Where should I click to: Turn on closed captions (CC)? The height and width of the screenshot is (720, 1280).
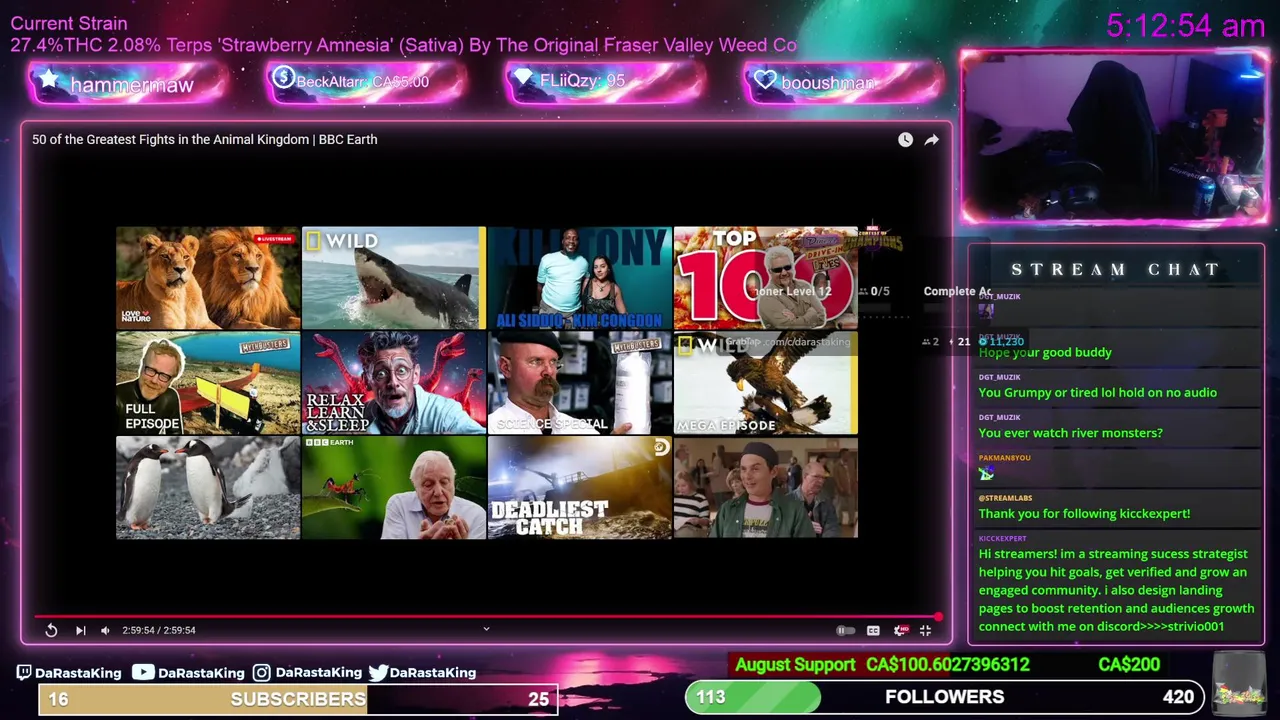[873, 630]
